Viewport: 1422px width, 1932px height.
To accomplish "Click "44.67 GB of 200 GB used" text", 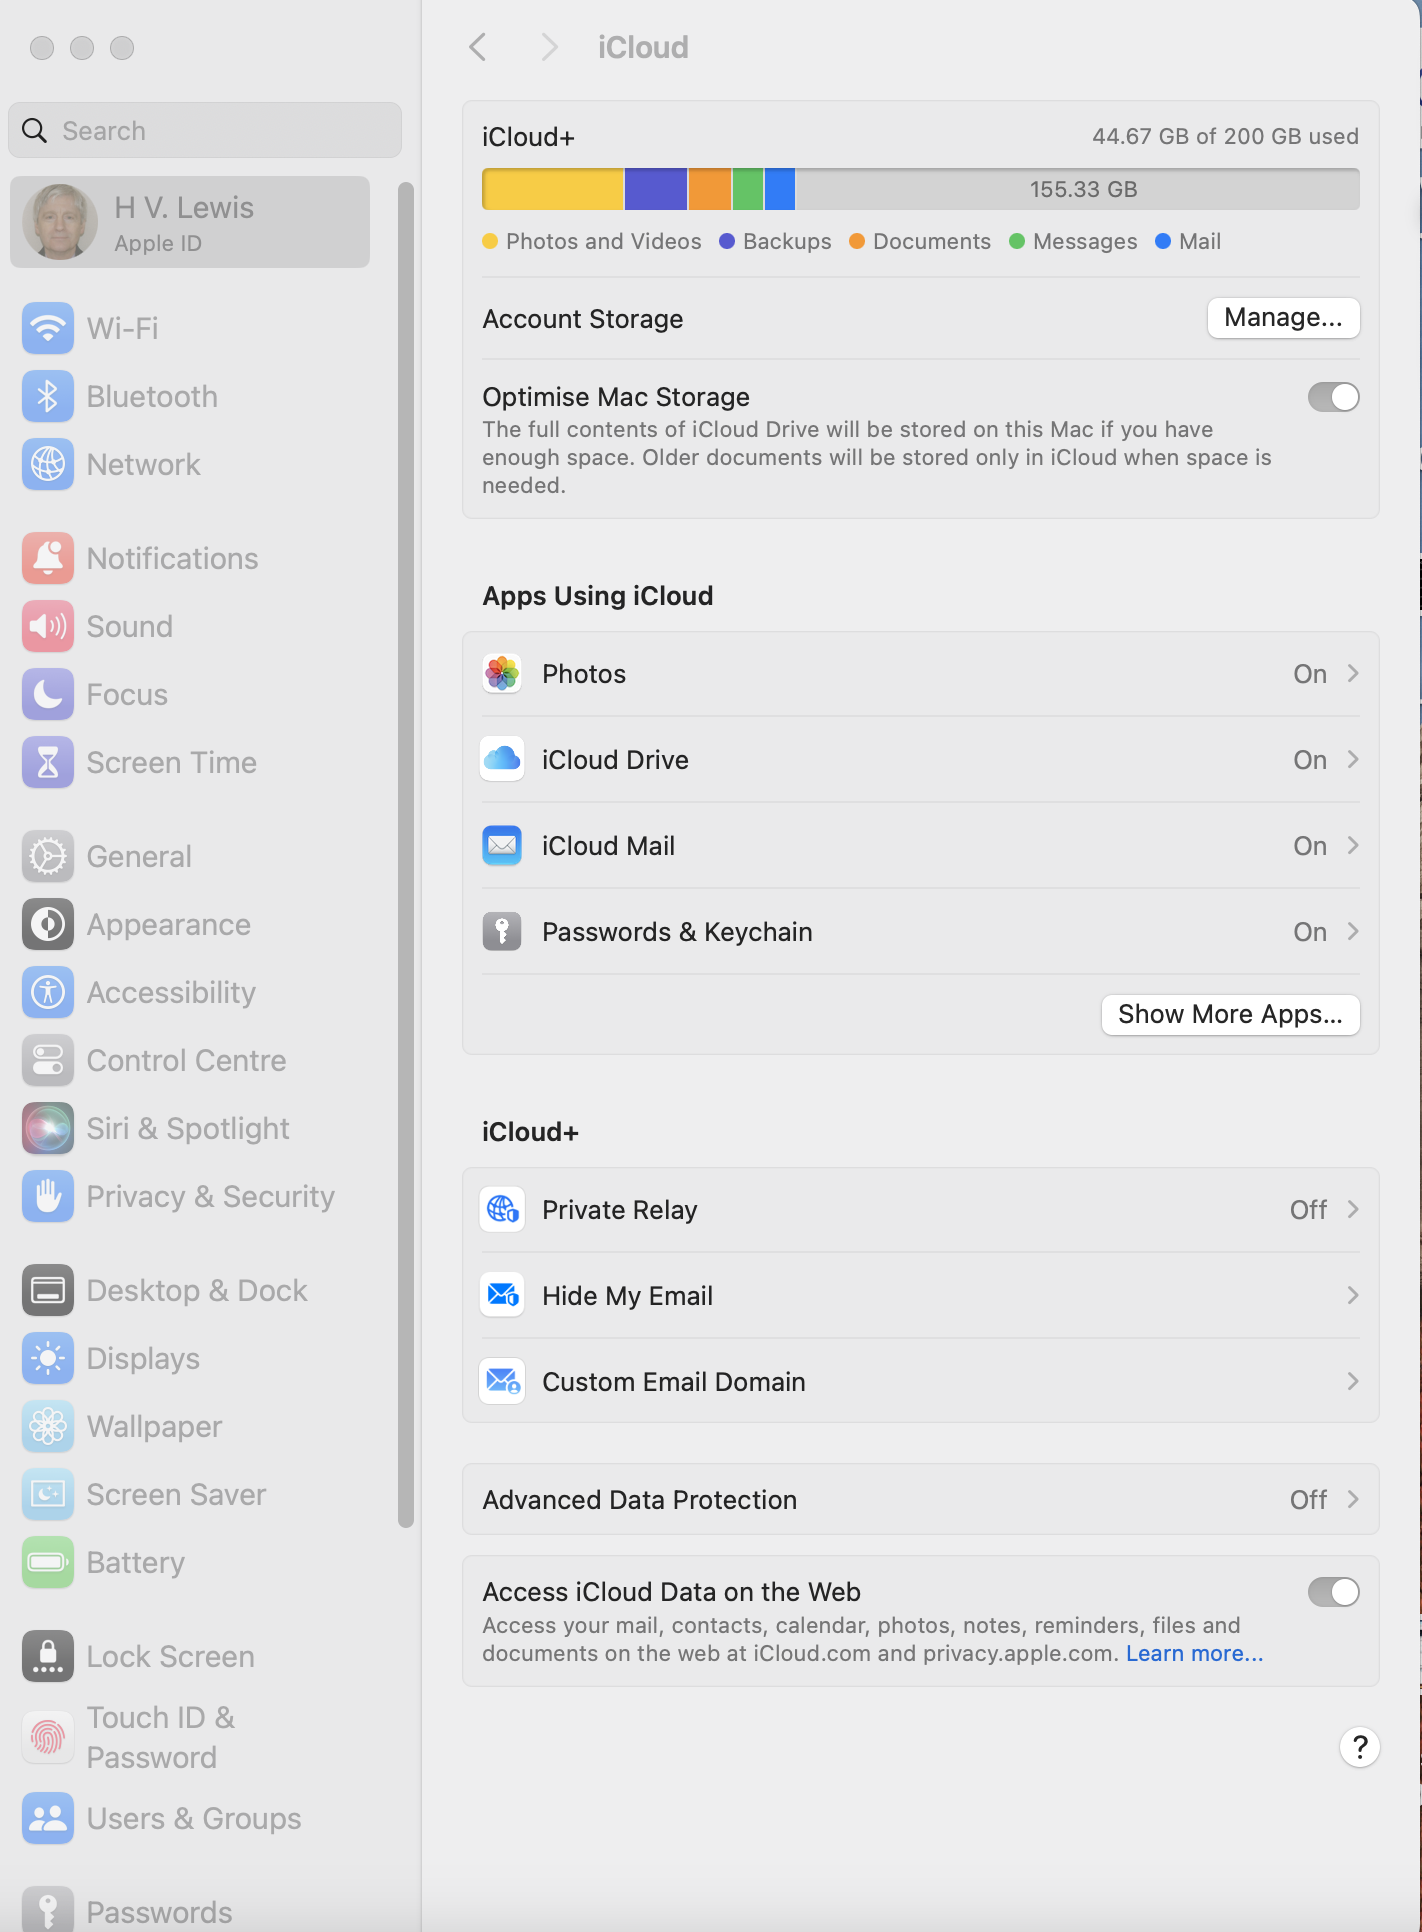I will coord(1225,137).
